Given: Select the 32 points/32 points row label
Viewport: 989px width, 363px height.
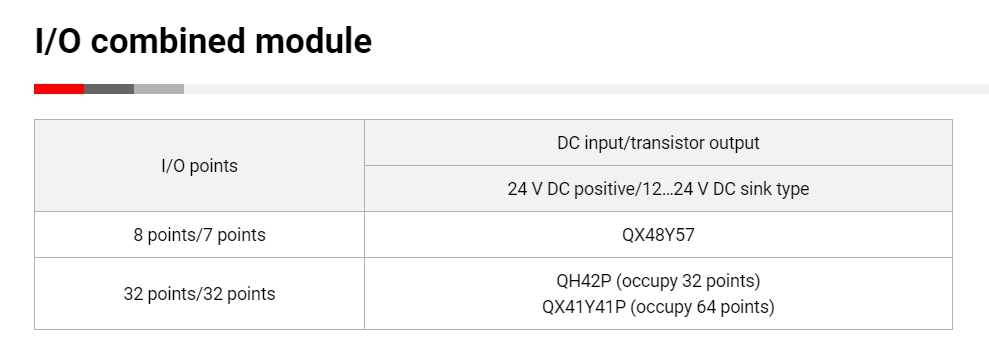Looking at the screenshot, I should click(199, 294).
